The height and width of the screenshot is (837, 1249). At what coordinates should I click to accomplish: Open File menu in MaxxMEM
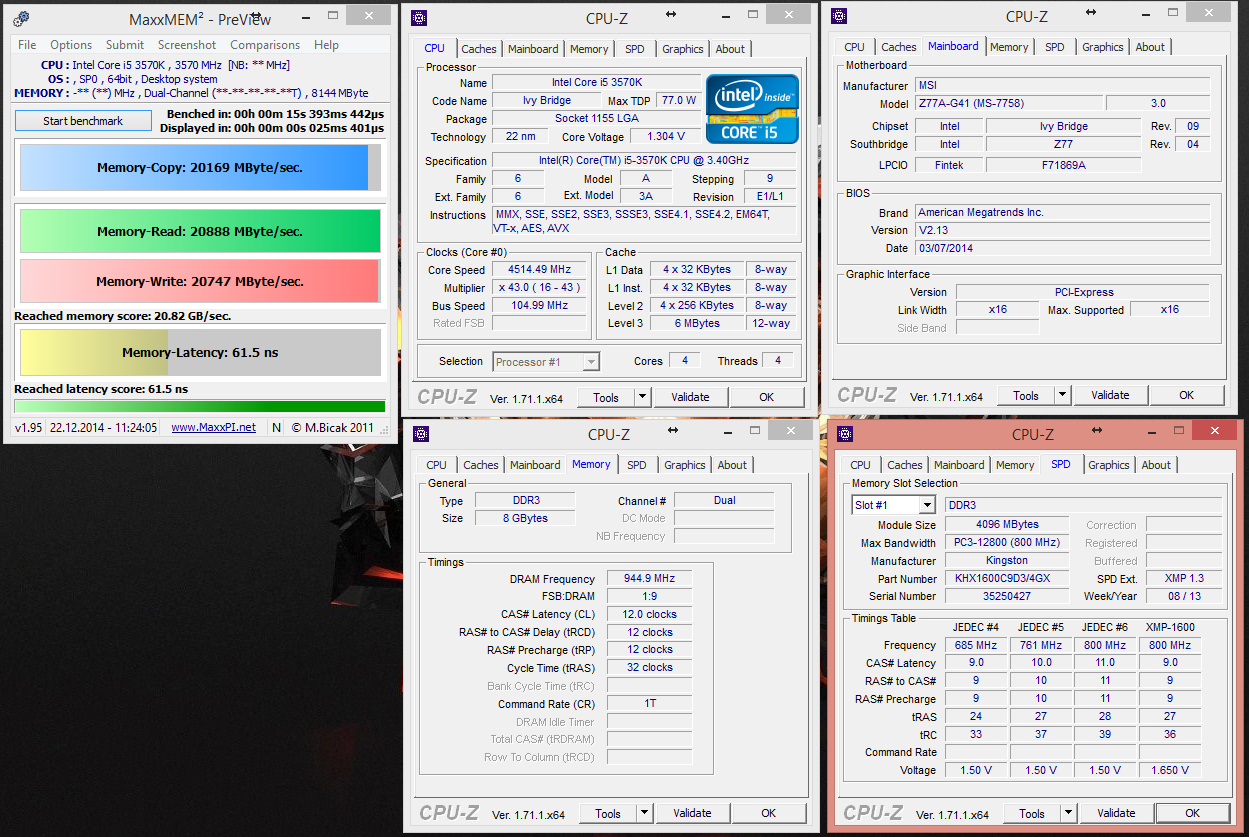click(27, 45)
